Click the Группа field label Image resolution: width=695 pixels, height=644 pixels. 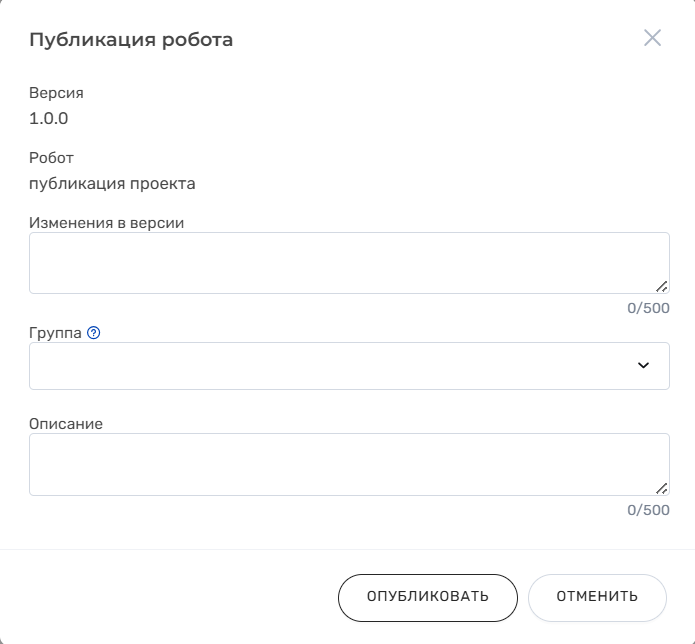(x=55, y=333)
